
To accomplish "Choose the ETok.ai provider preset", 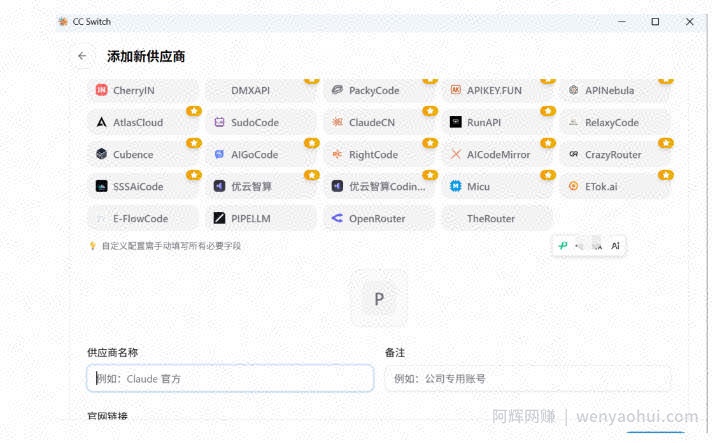I will pos(616,186).
